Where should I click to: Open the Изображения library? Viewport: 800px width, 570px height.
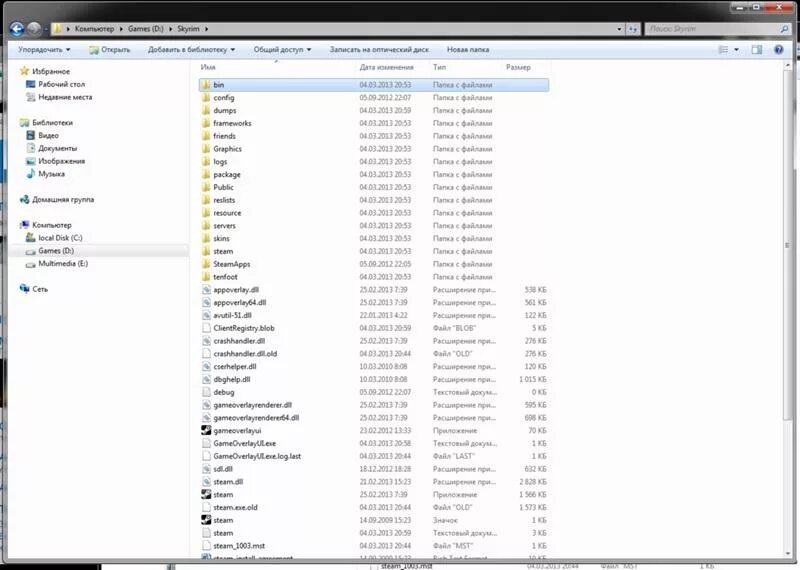[x=62, y=161]
